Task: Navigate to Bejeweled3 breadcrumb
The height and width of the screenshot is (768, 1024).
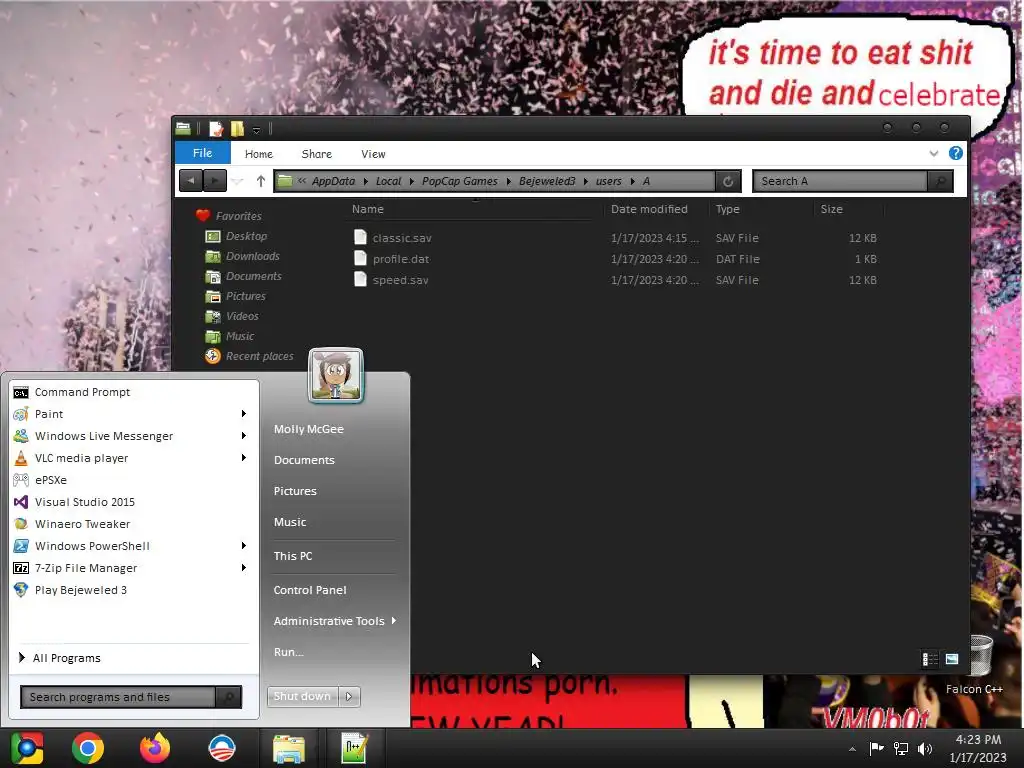Action: [547, 181]
